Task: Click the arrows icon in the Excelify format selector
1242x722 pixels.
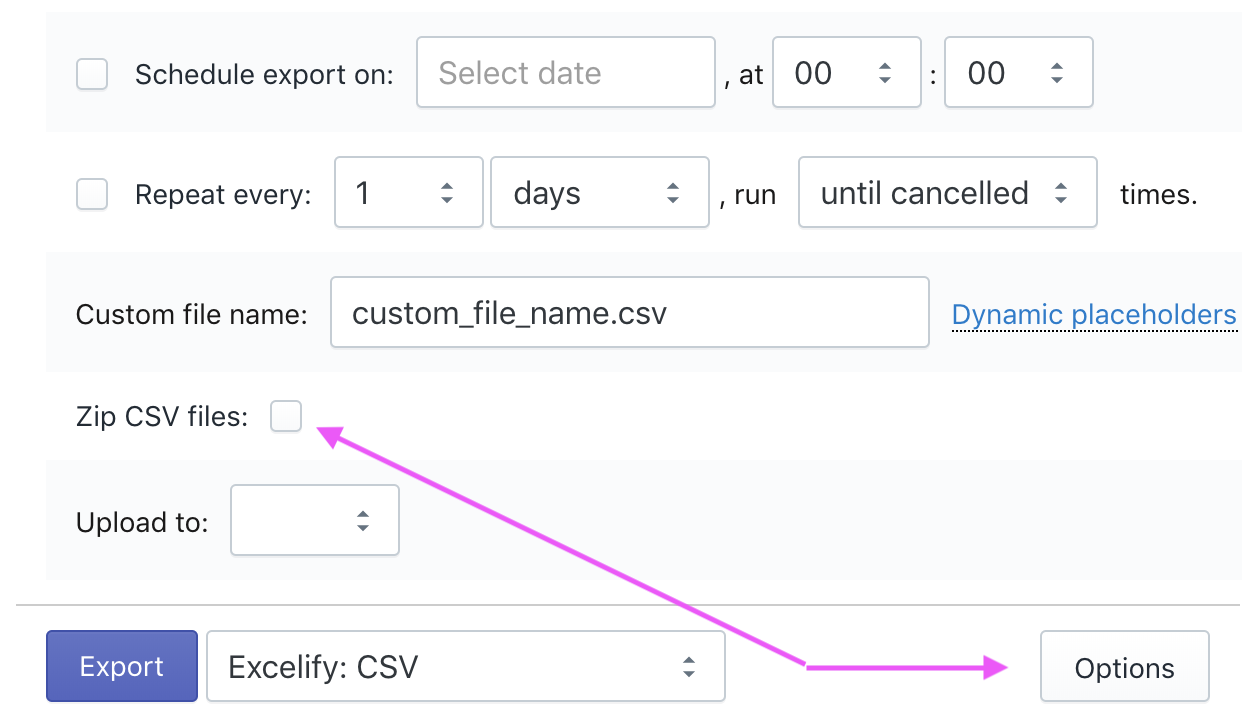Action: point(688,666)
